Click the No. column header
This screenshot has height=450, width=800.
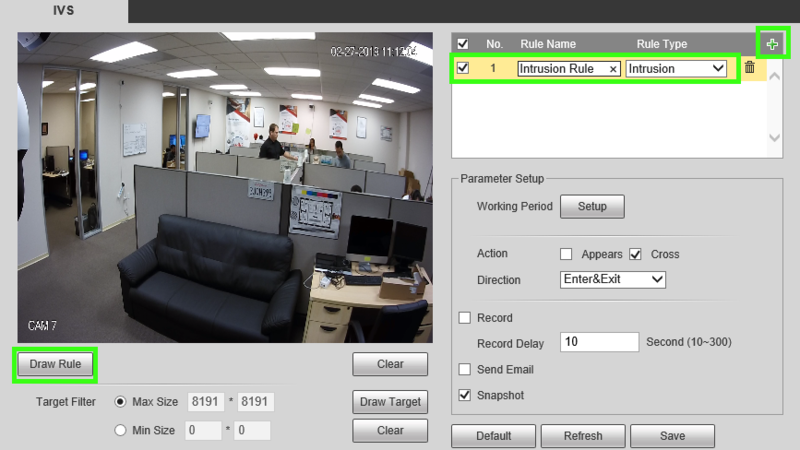(494, 44)
